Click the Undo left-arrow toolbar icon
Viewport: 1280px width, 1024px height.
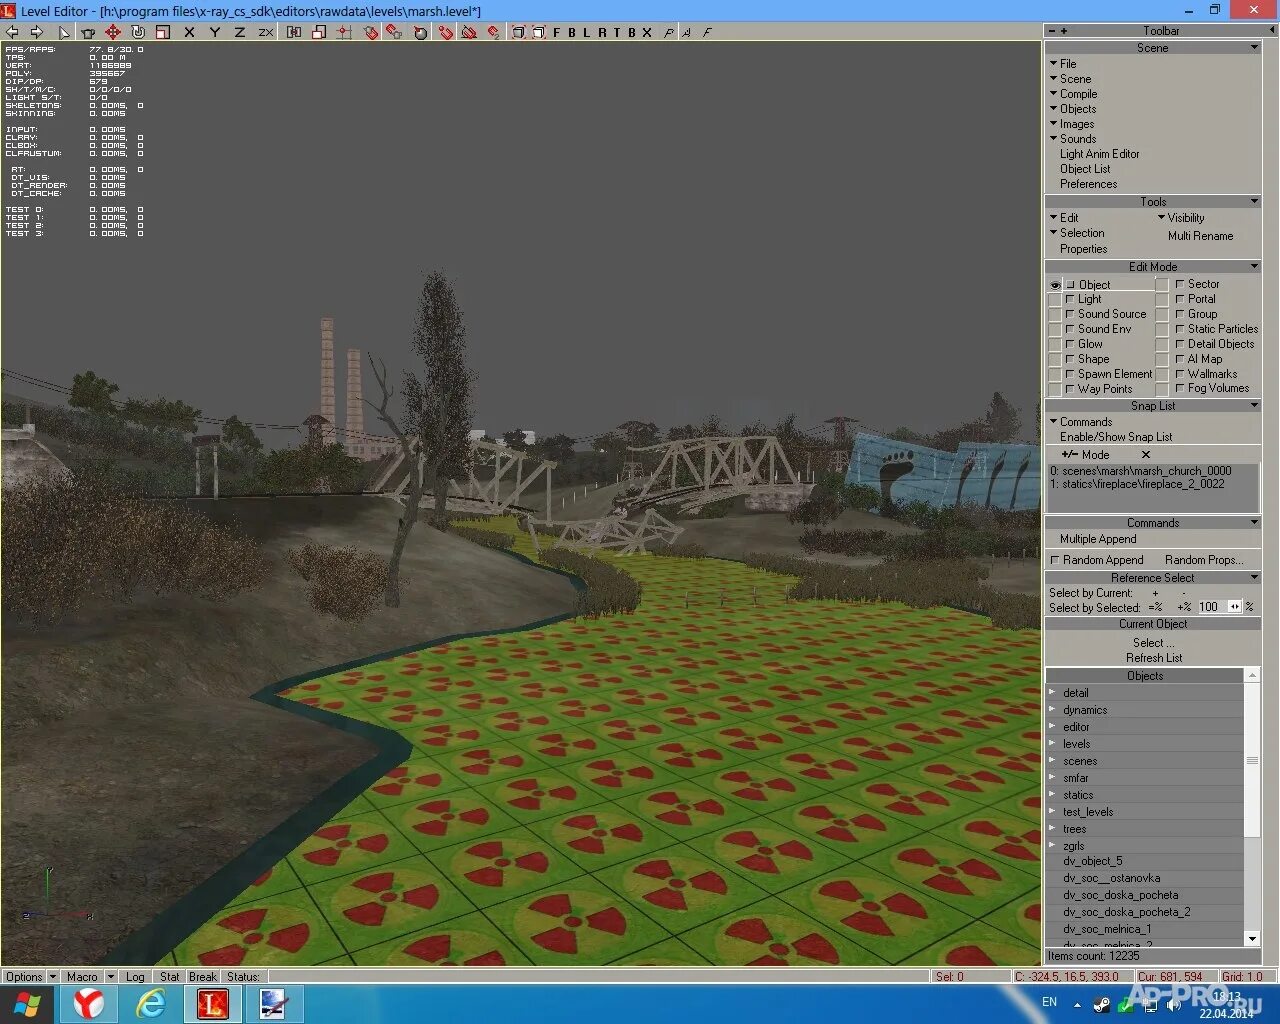(11, 32)
